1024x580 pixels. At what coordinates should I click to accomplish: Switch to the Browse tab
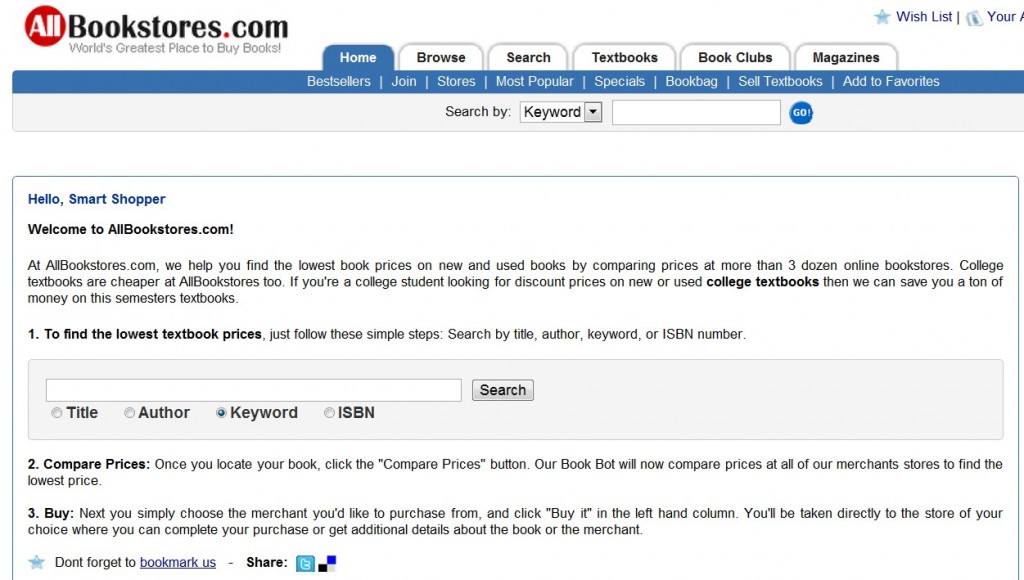pyautogui.click(x=441, y=57)
